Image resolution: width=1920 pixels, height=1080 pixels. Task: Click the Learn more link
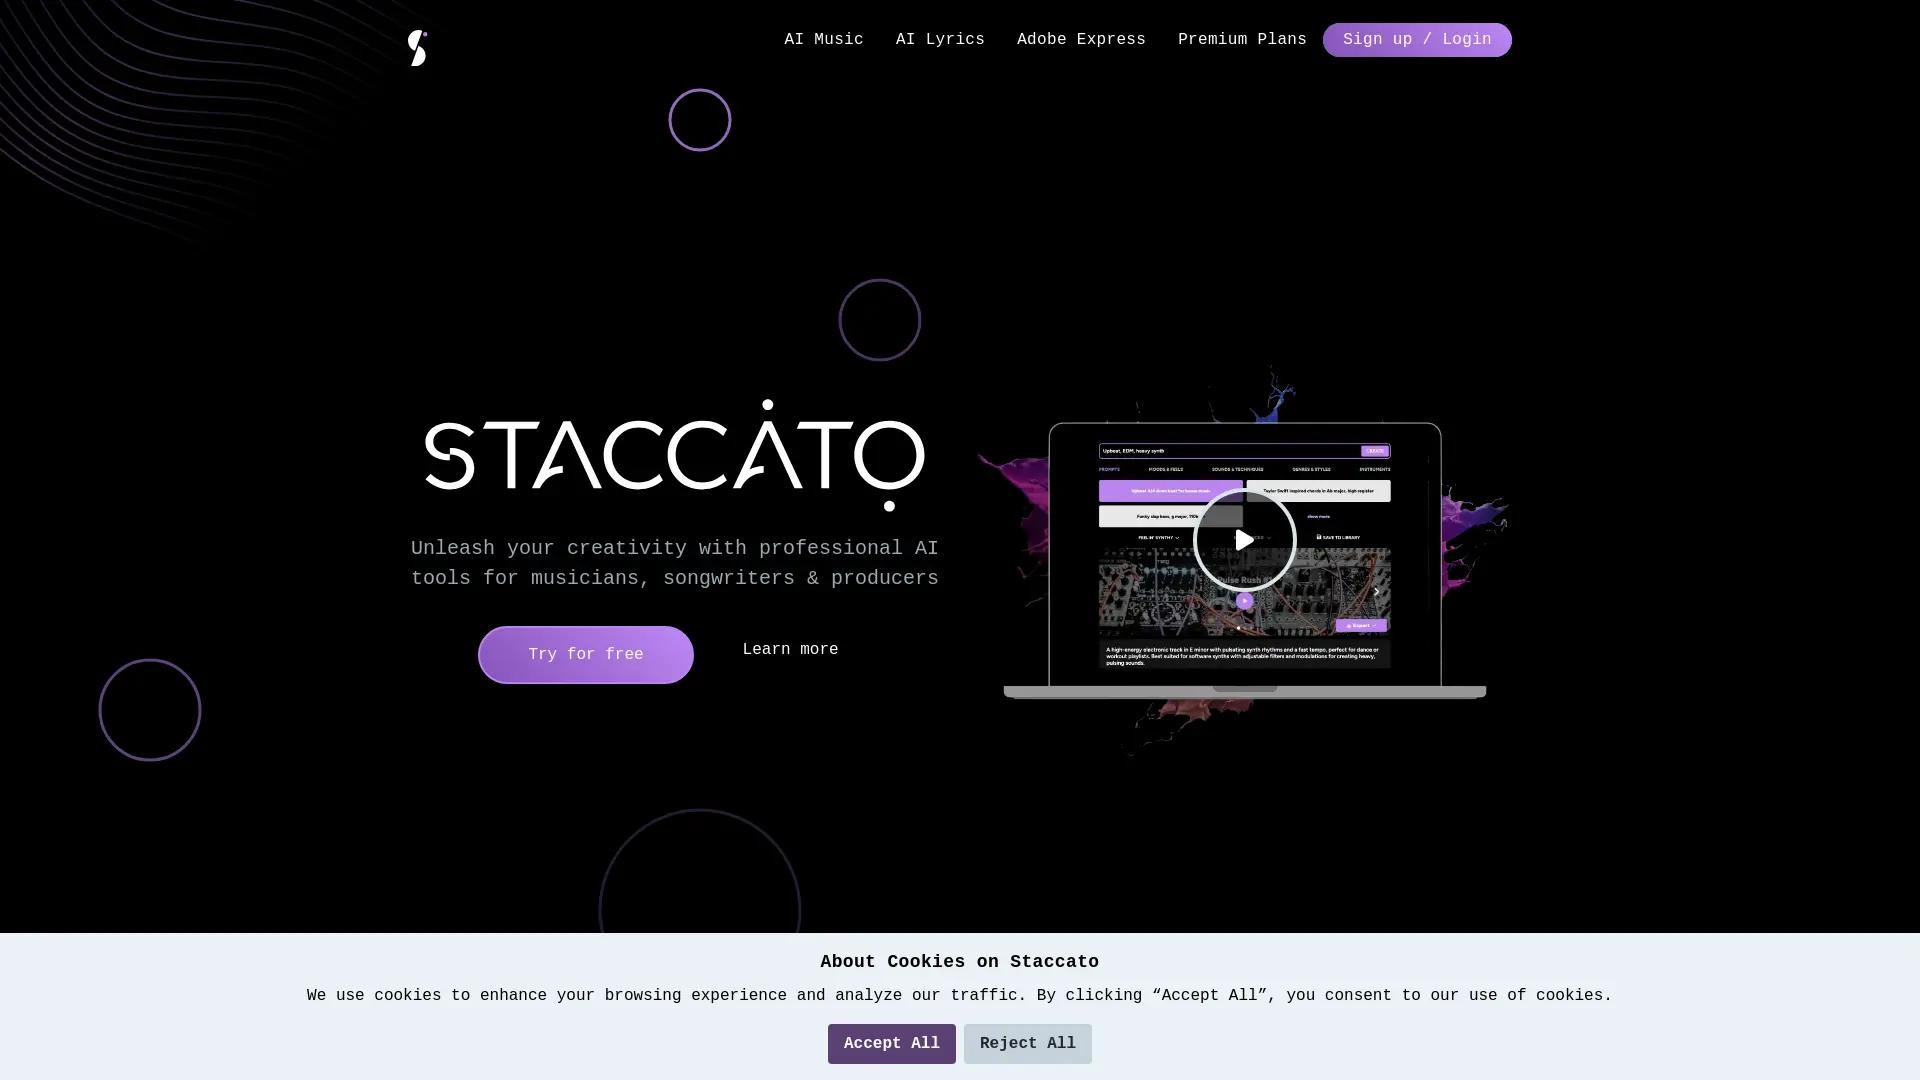click(790, 649)
